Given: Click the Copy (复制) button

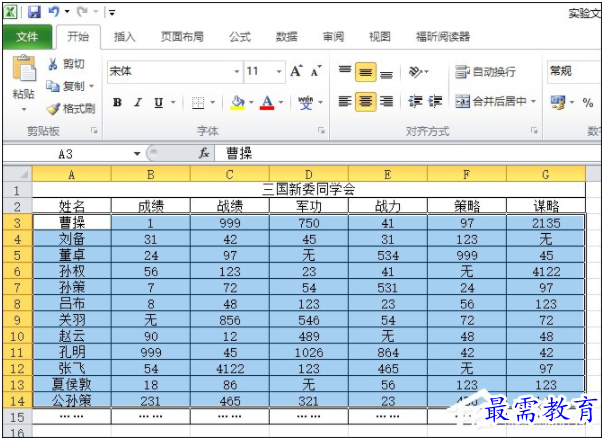Looking at the screenshot, I should [65, 86].
